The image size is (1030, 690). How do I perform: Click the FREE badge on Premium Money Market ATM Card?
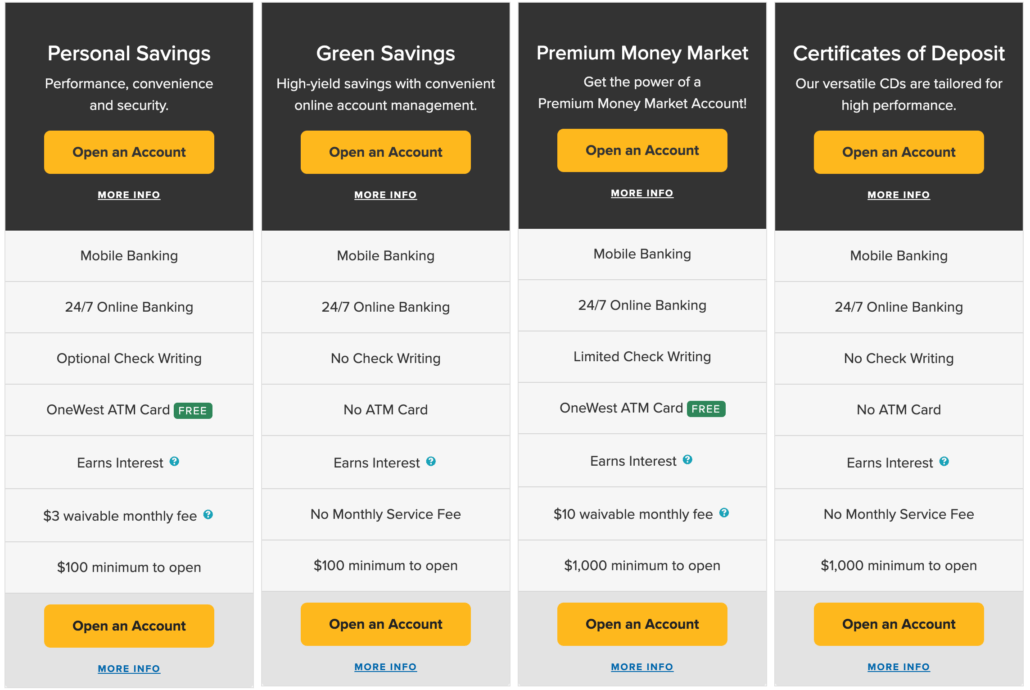pyautogui.click(x=707, y=408)
